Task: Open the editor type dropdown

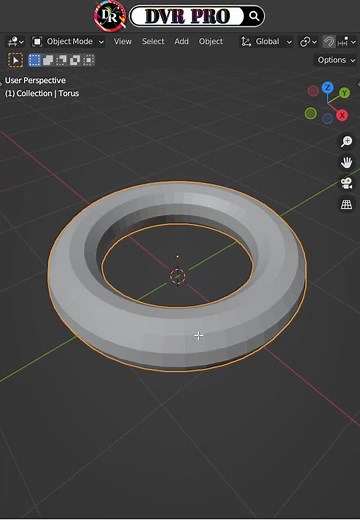Action: pos(16,42)
